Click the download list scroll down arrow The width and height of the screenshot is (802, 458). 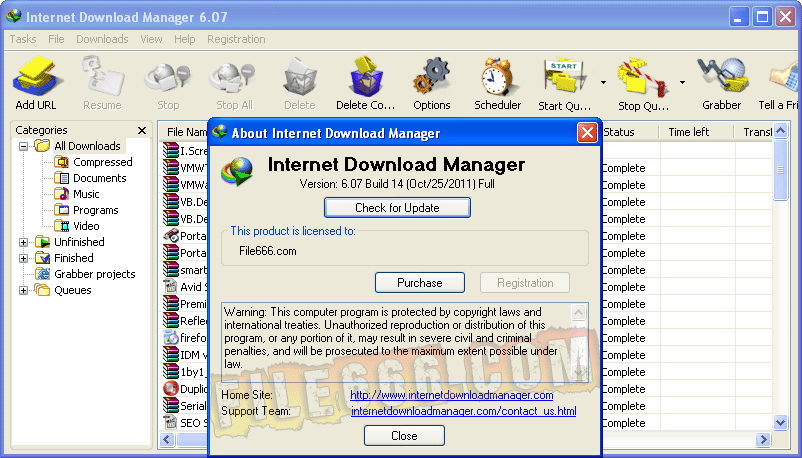click(x=781, y=422)
